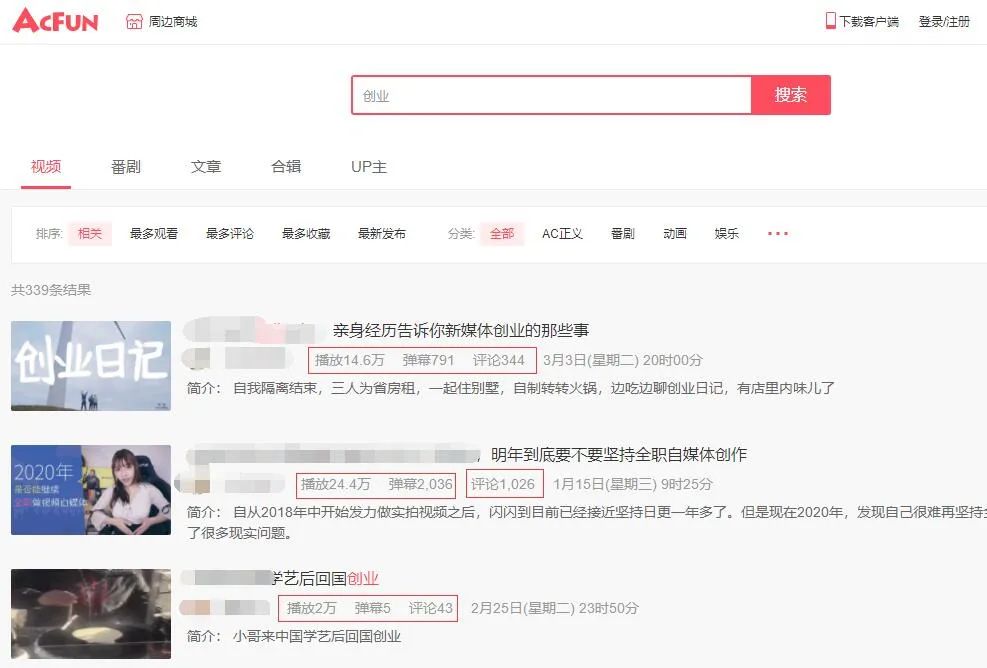Sort results by 最新发布
Image resolution: width=987 pixels, height=668 pixels.
(382, 234)
